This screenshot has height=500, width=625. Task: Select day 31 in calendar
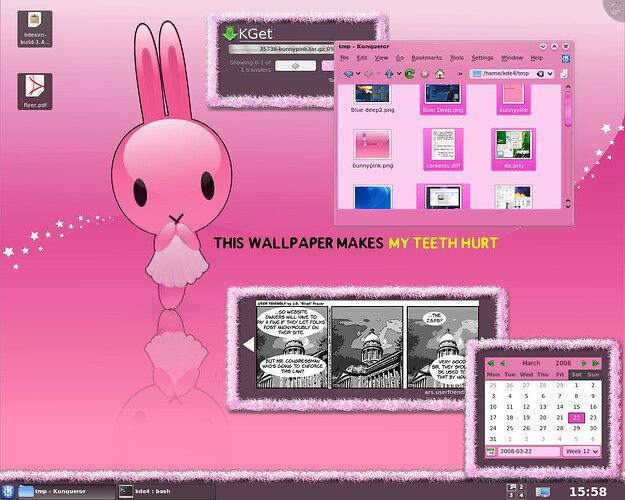(x=493, y=439)
